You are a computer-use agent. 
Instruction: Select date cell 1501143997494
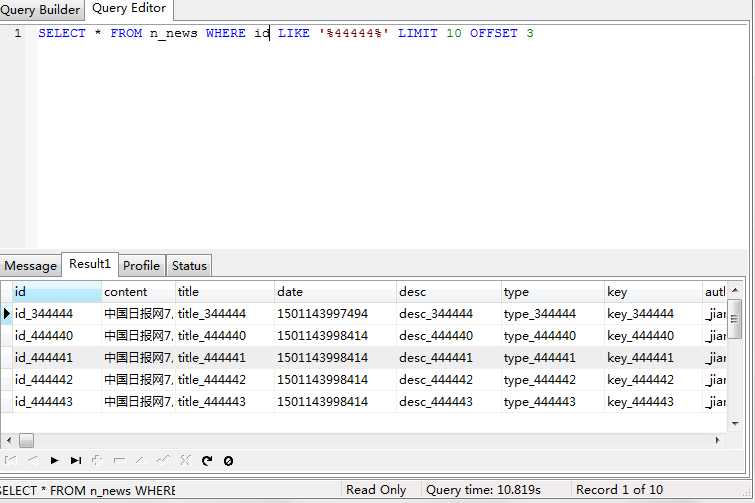click(336, 314)
